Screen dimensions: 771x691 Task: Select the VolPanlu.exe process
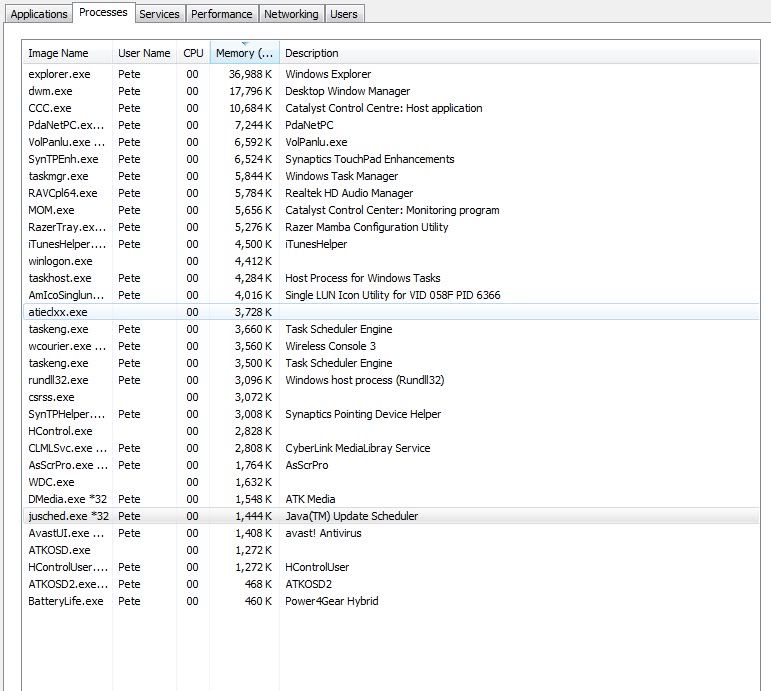[x=391, y=142]
